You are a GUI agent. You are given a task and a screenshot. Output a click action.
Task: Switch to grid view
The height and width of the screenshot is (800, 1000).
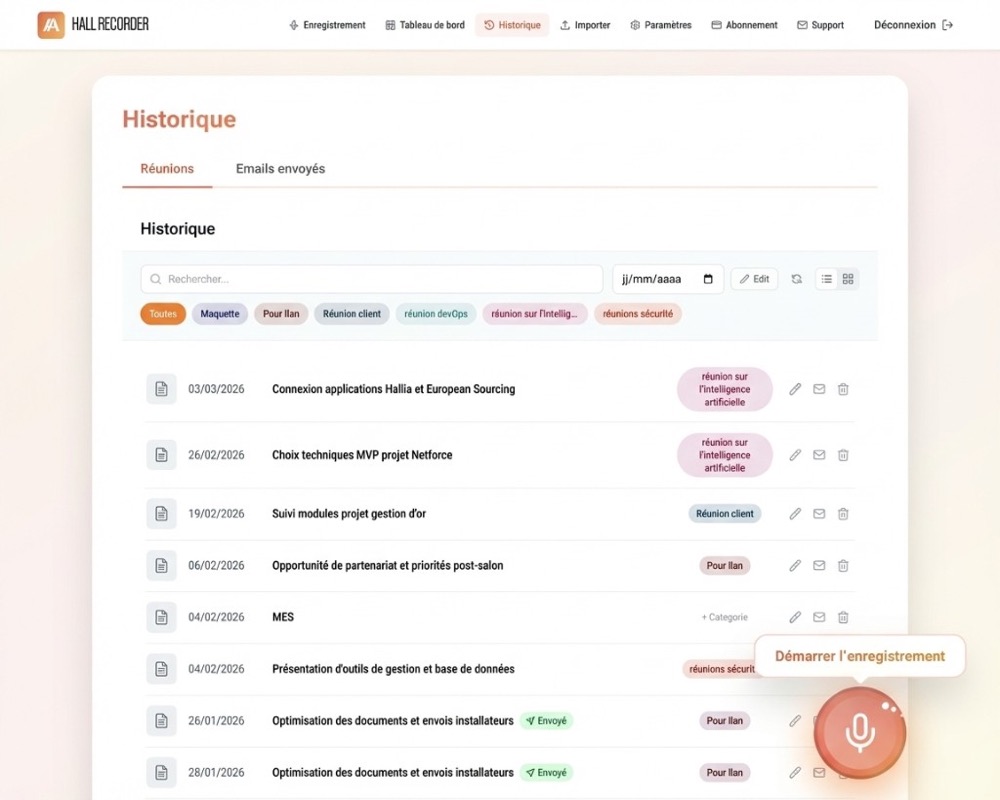coord(848,279)
